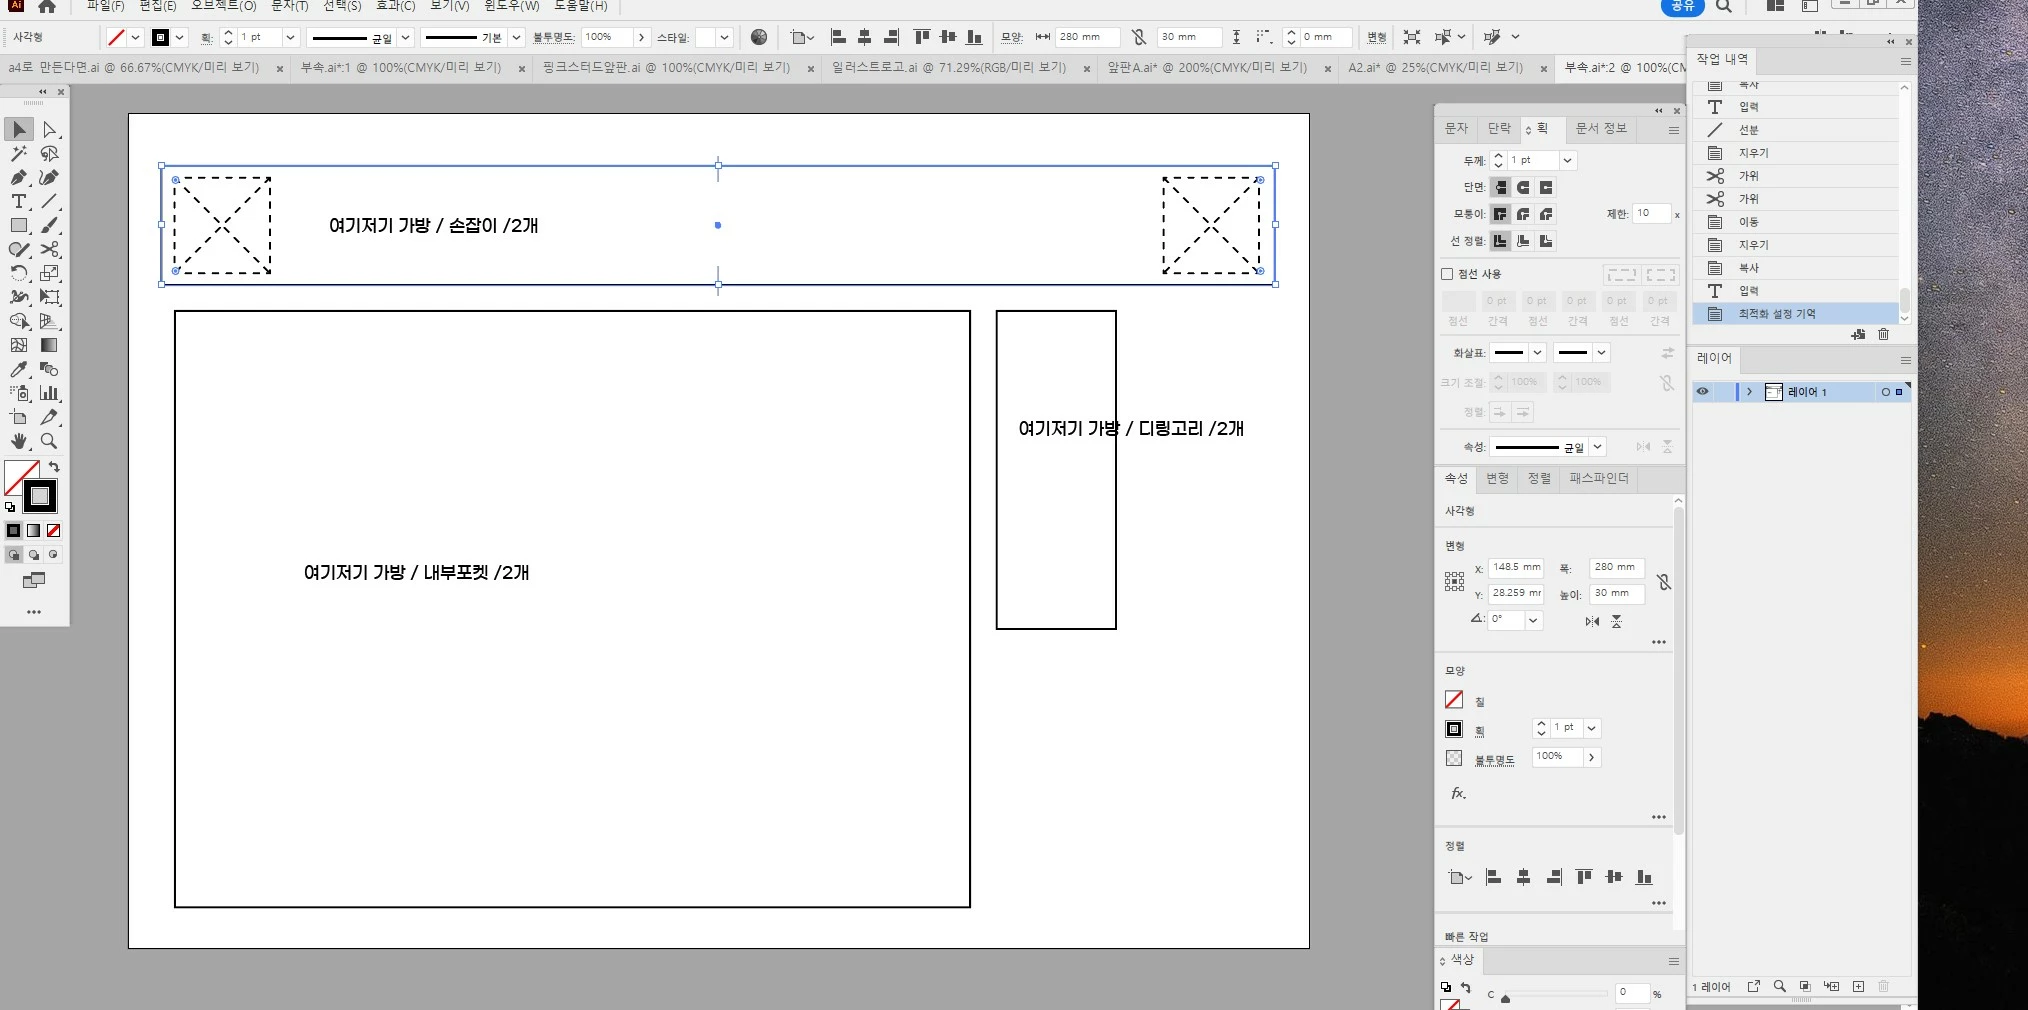This screenshot has width=2028, height=1010.
Task: Select the Magic Wand tool
Action: [x=19, y=154]
